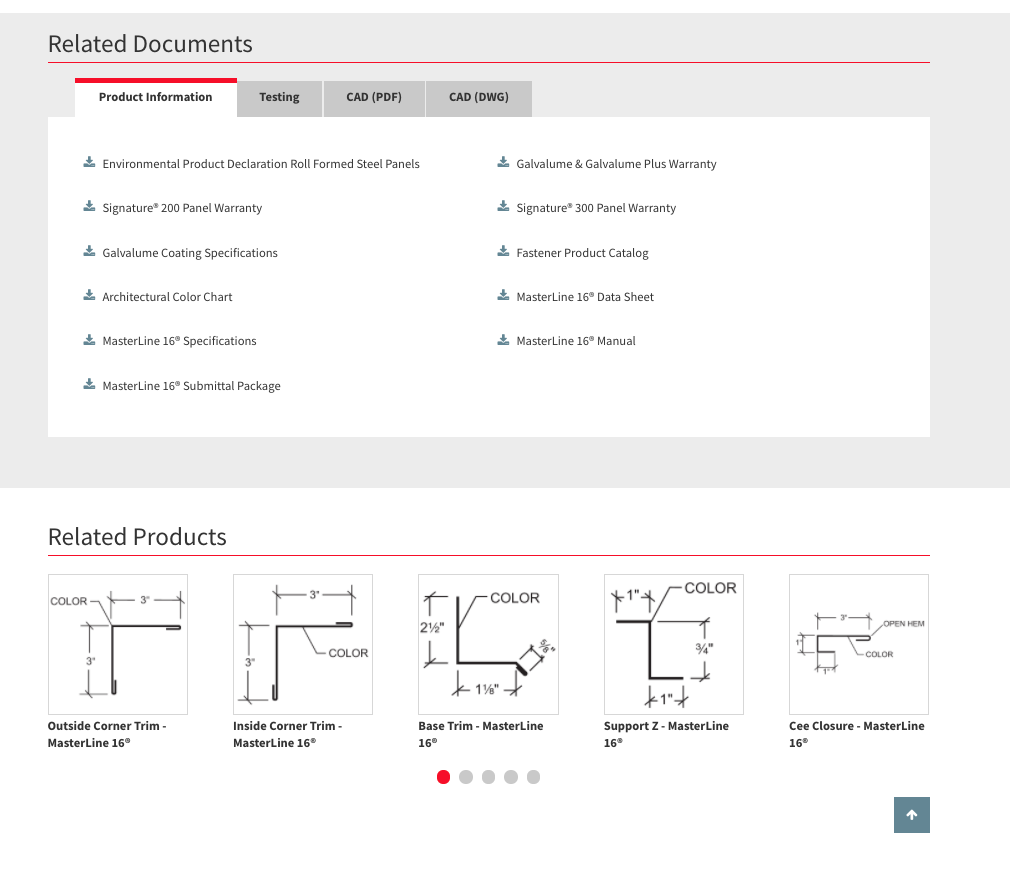The height and width of the screenshot is (869, 1010).
Task: Open the Inside Corner Trim product thumbnail
Action: click(303, 644)
